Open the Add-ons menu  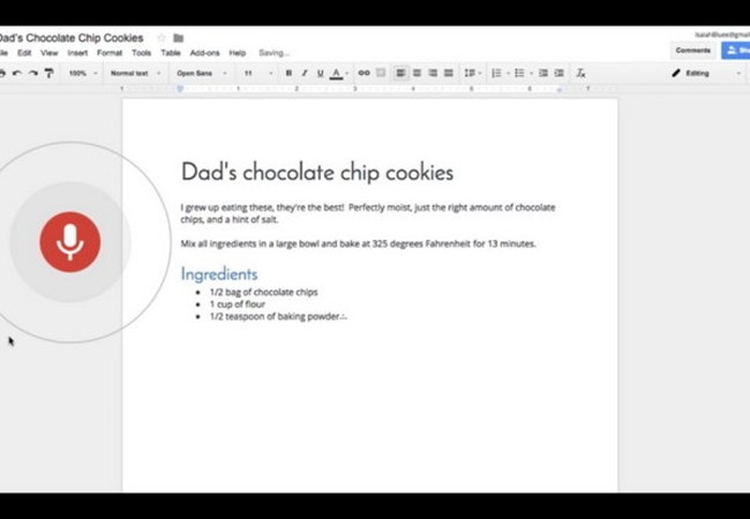(204, 53)
